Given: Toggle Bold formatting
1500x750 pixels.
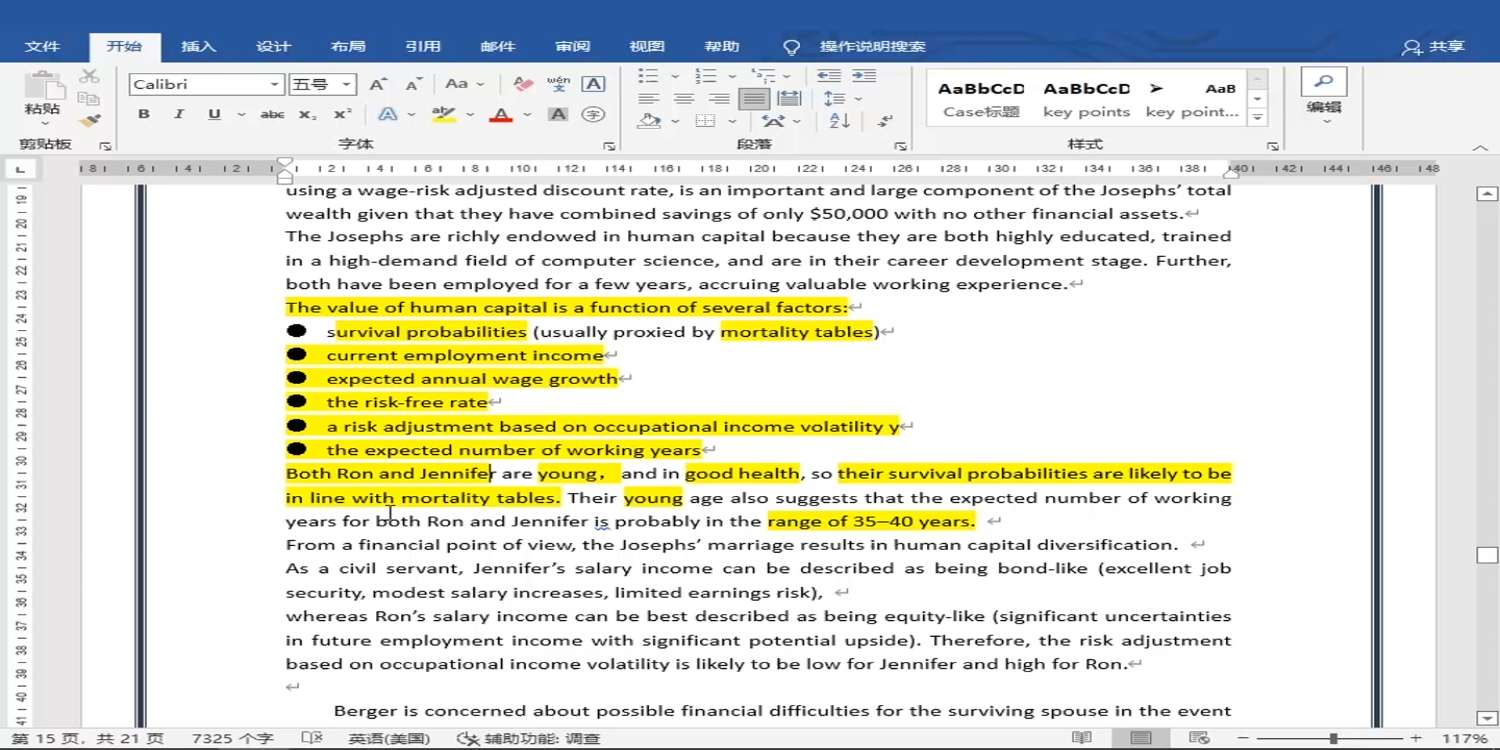Looking at the screenshot, I should (x=144, y=115).
